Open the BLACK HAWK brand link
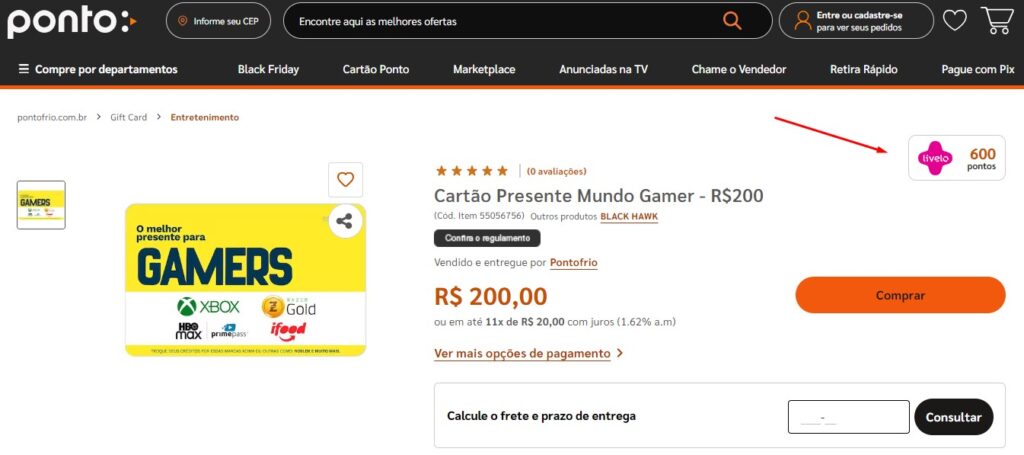The image size is (1024, 455). tap(629, 216)
